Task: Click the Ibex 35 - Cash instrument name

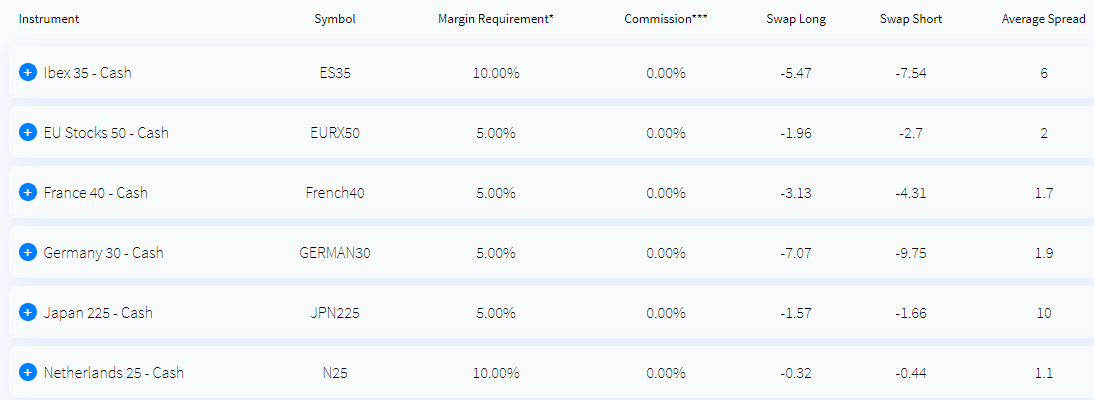Action: pos(87,73)
